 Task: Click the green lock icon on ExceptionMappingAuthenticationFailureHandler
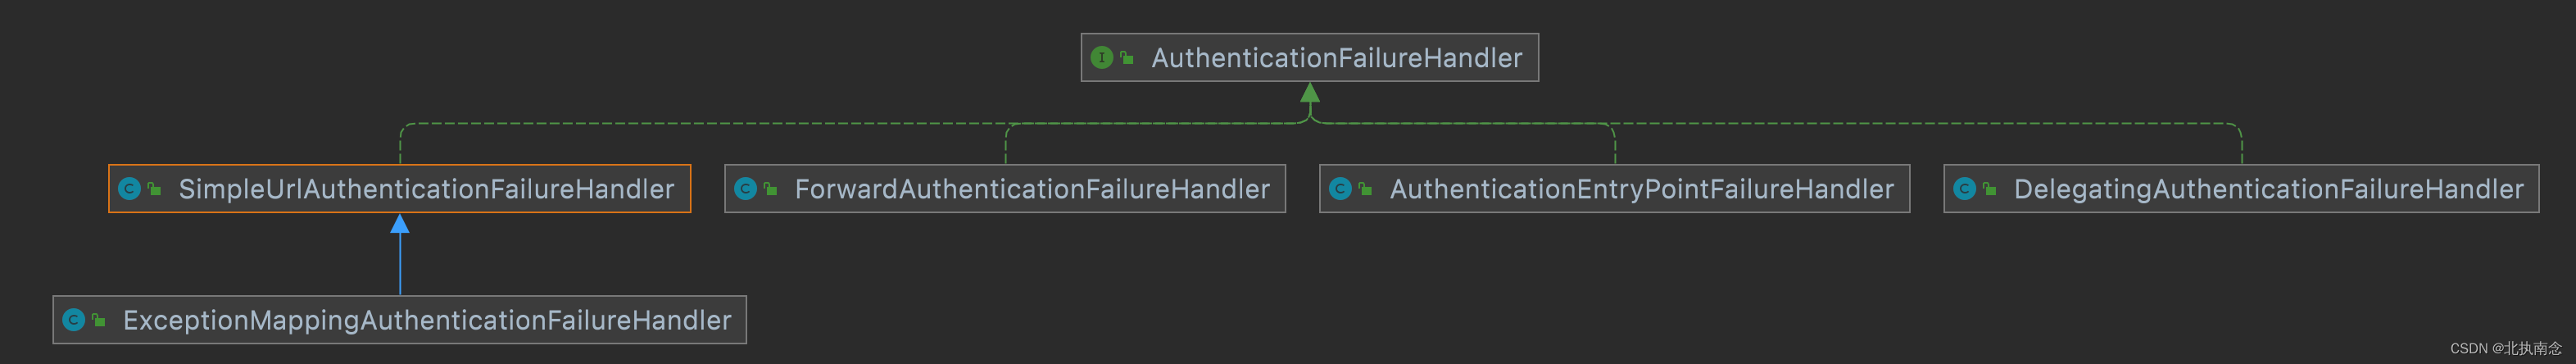tap(98, 320)
